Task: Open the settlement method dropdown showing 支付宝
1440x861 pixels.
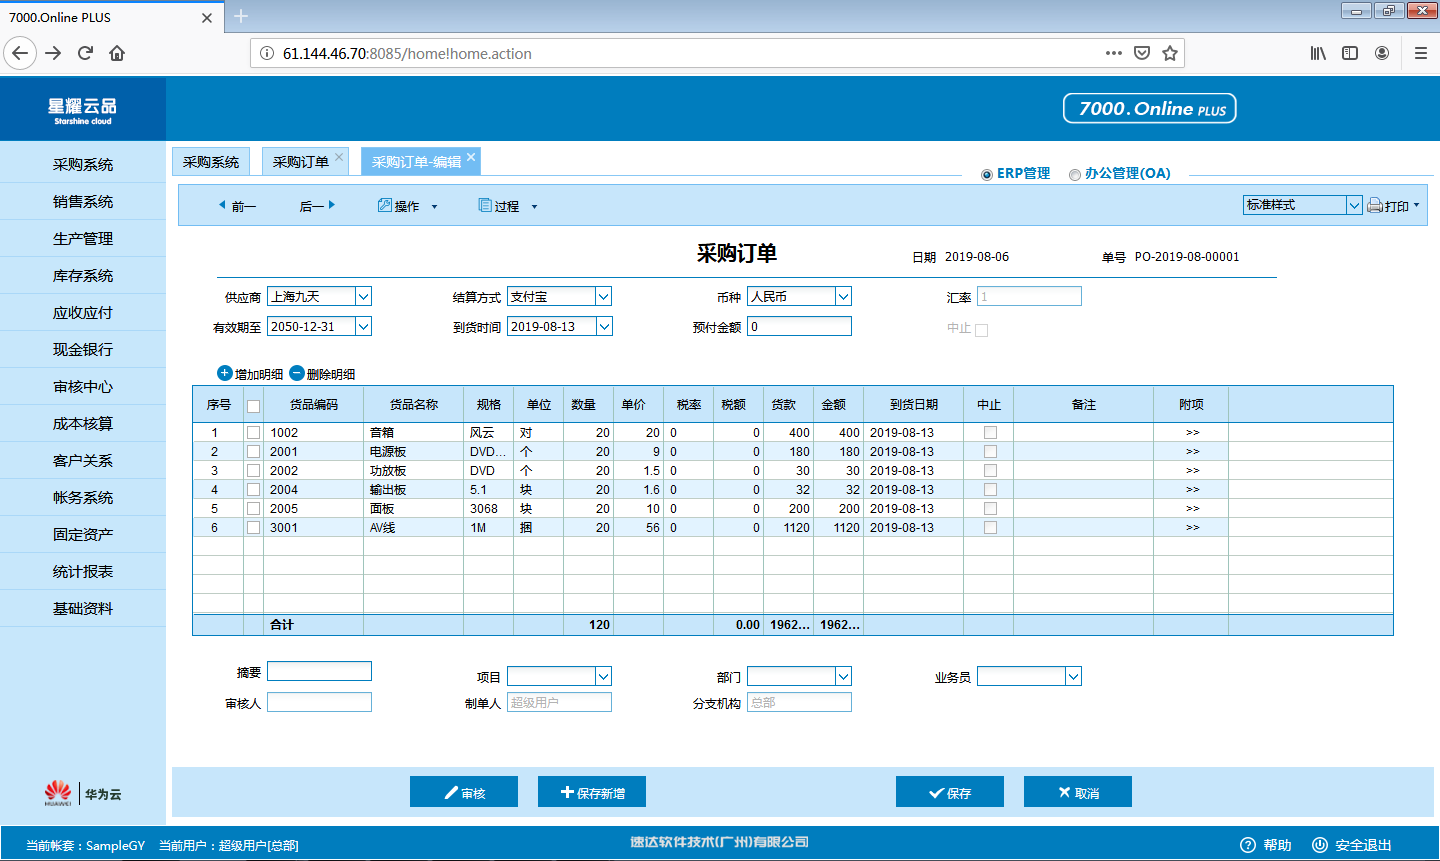Action: (603, 296)
